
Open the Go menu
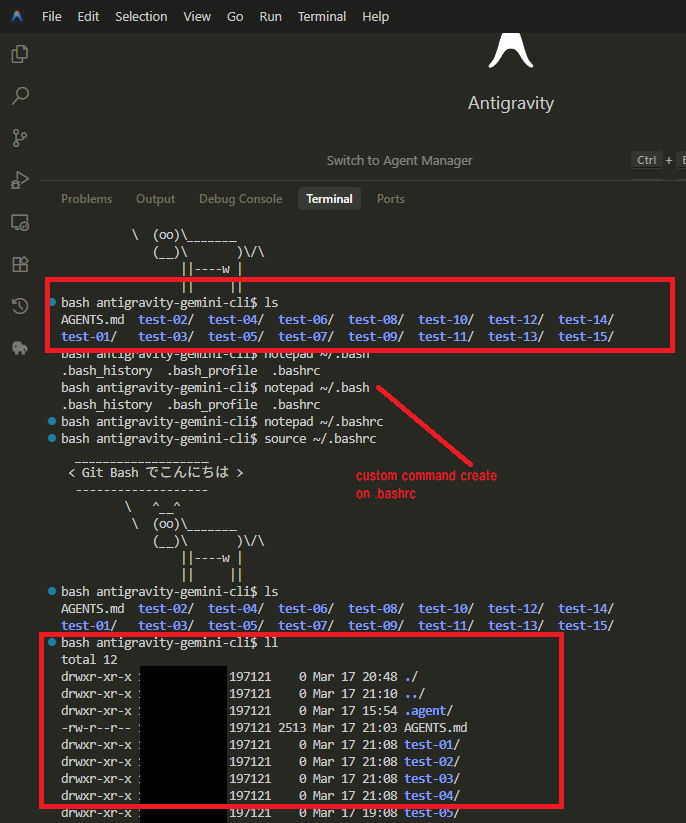tap(235, 17)
